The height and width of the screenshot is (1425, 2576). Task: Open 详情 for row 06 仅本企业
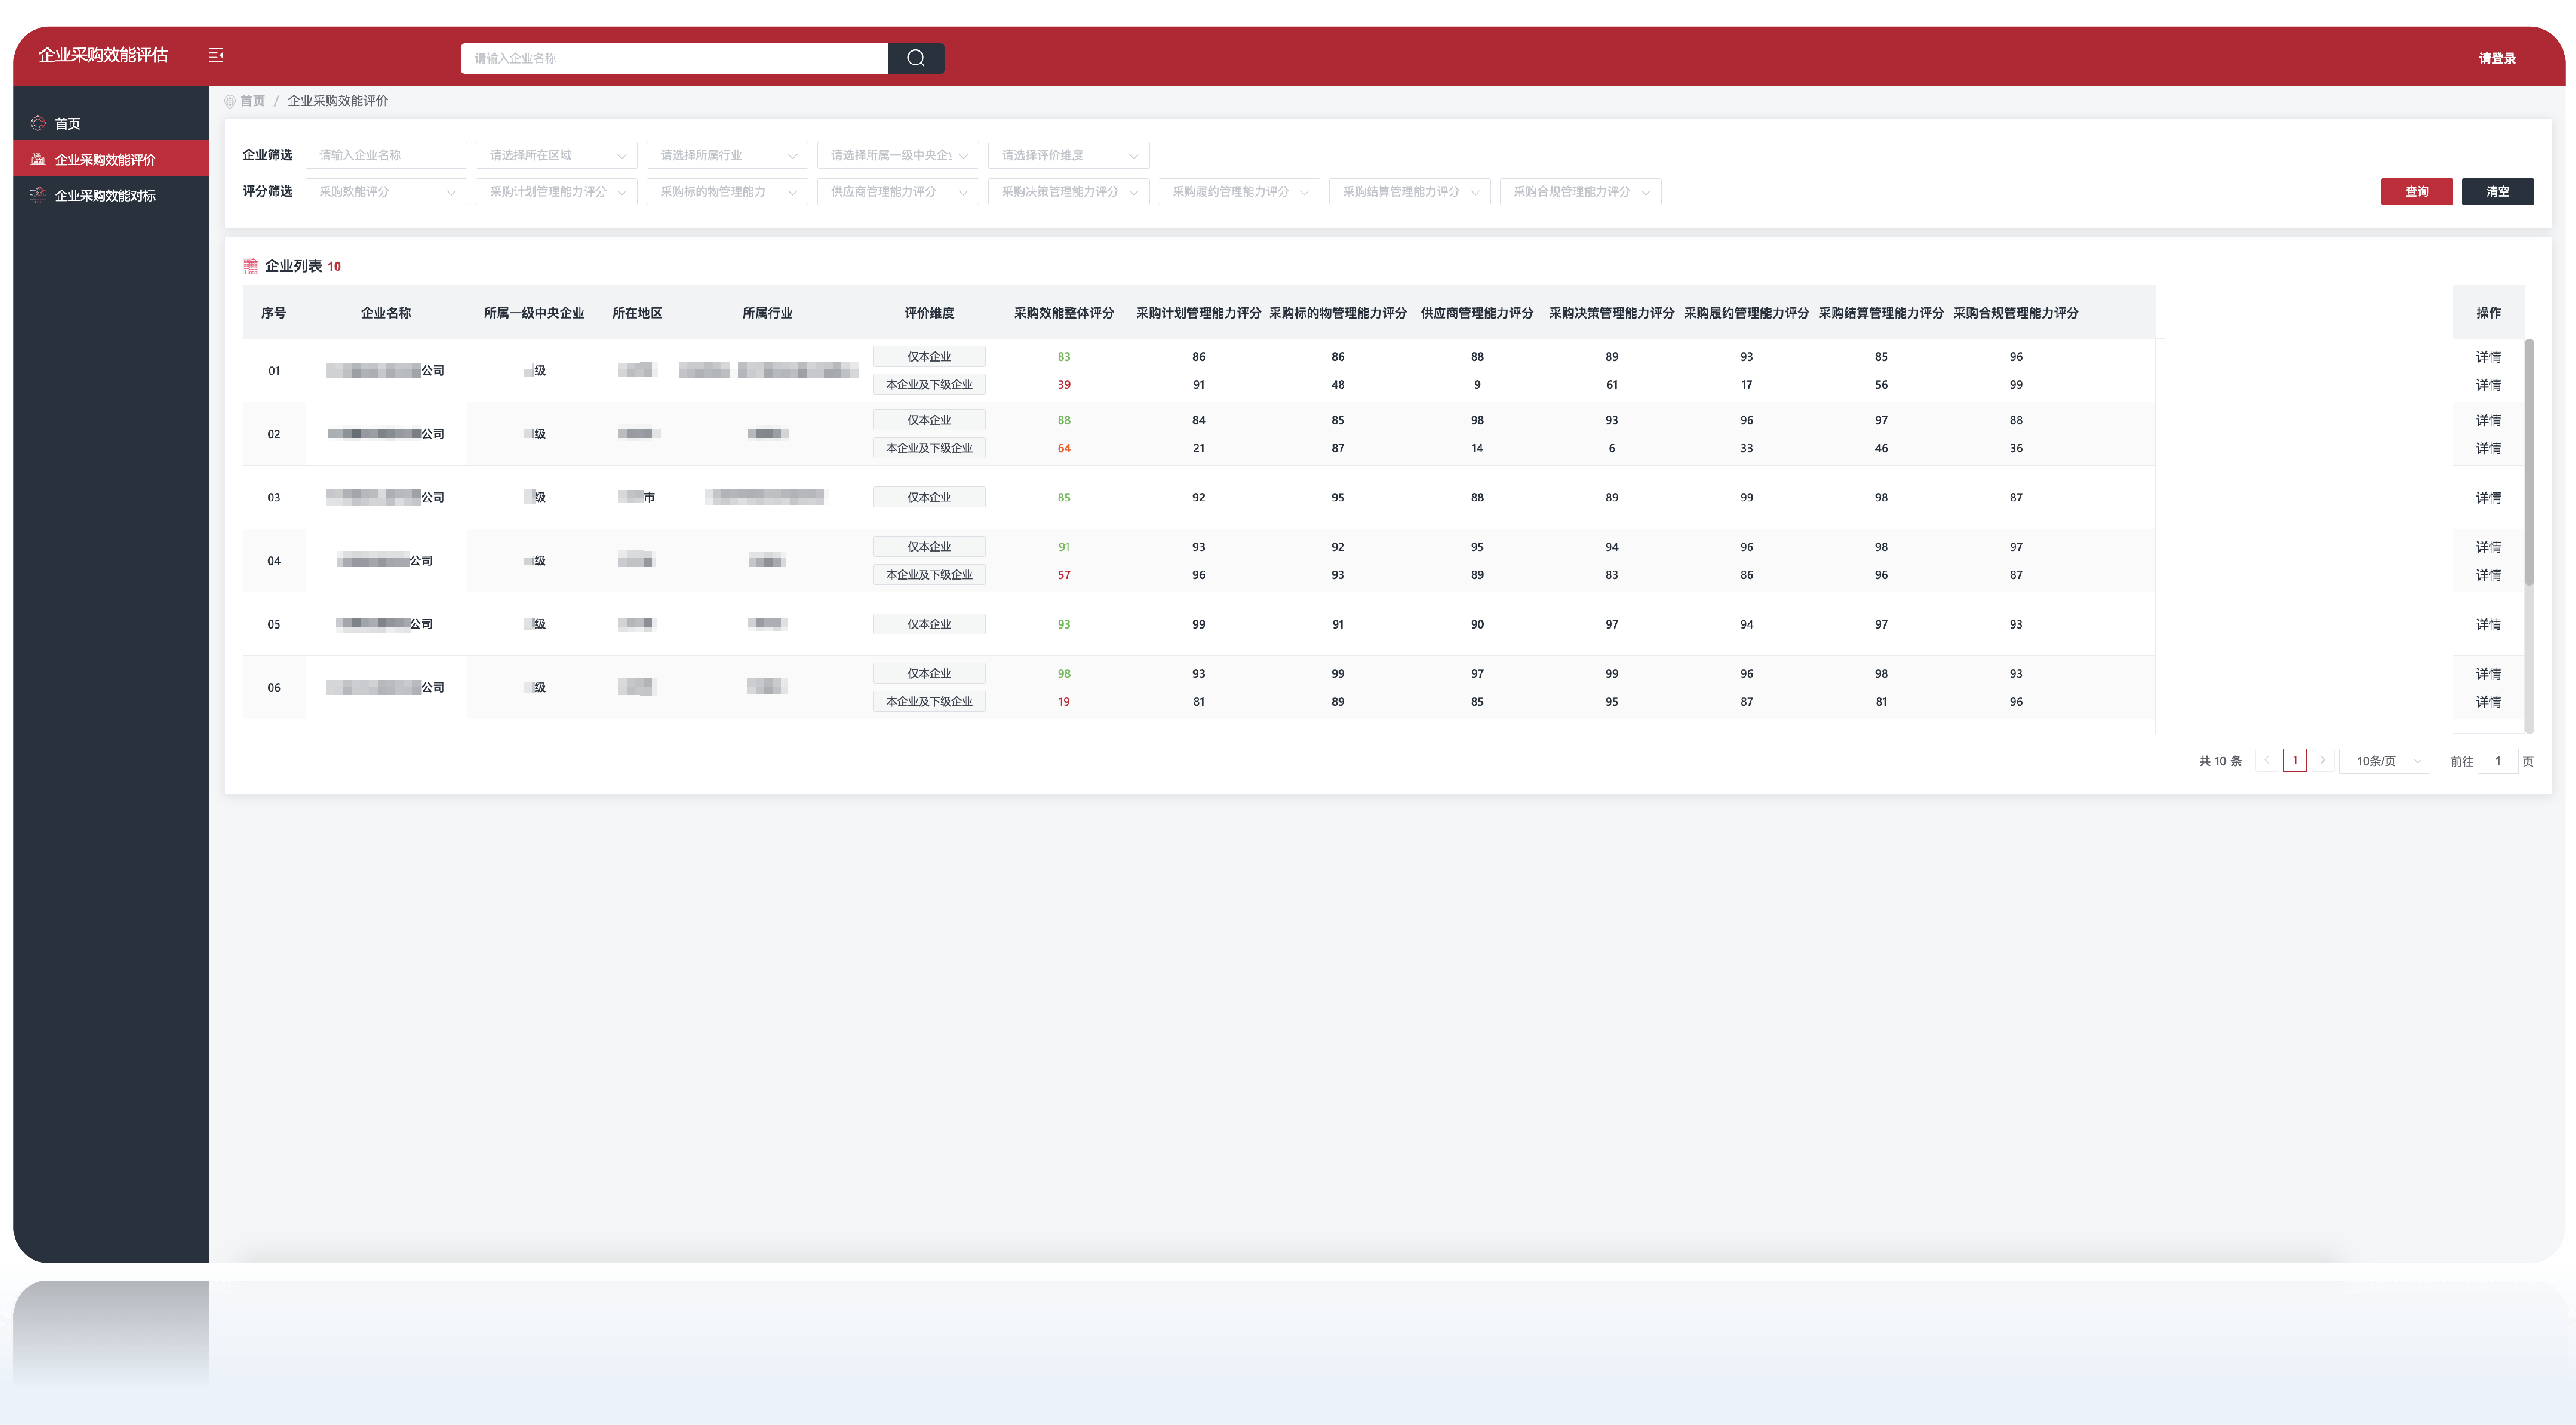(2488, 674)
